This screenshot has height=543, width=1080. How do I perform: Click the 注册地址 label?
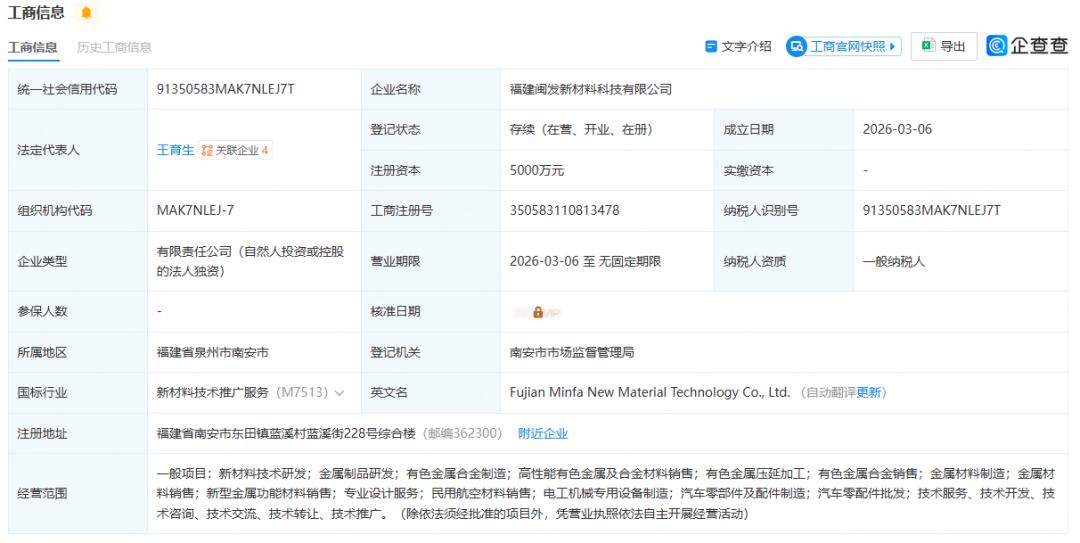pyautogui.click(x=42, y=433)
